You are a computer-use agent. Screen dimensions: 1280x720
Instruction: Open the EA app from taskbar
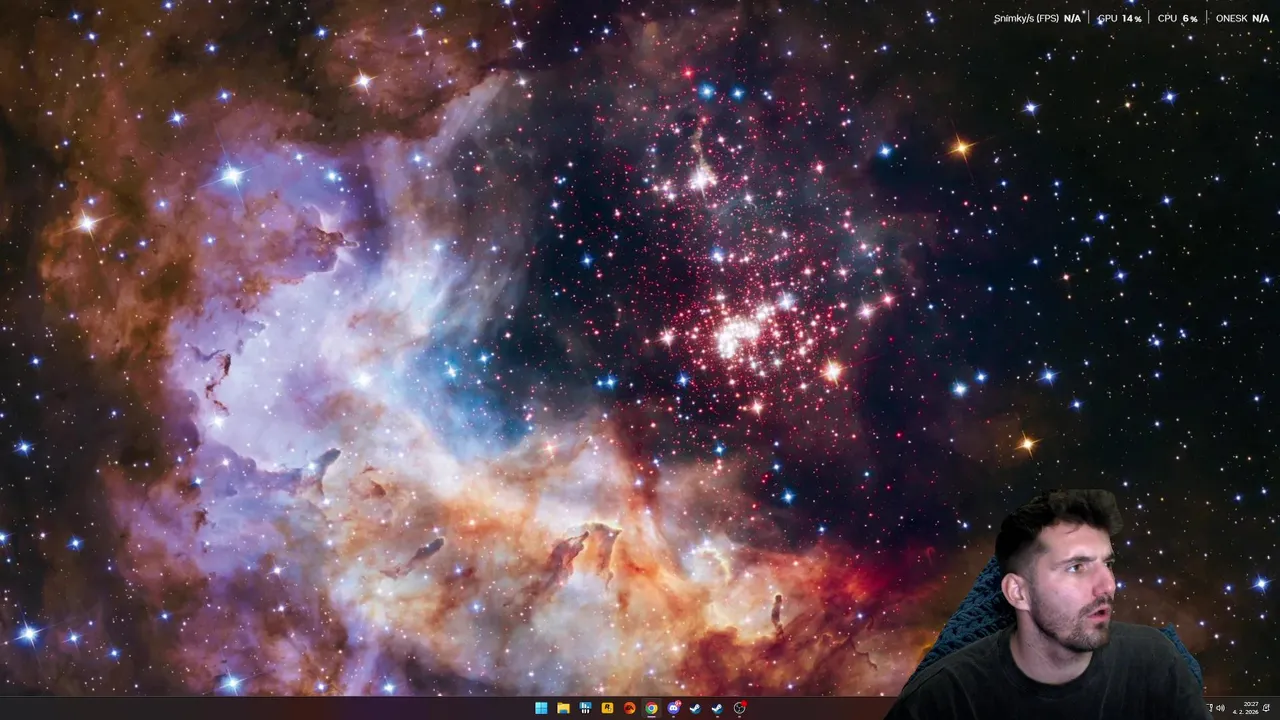point(629,708)
